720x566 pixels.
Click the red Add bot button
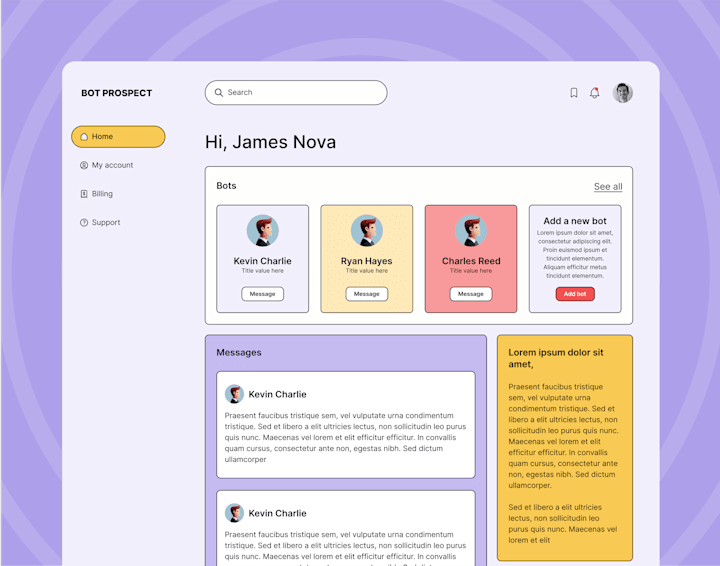(575, 294)
